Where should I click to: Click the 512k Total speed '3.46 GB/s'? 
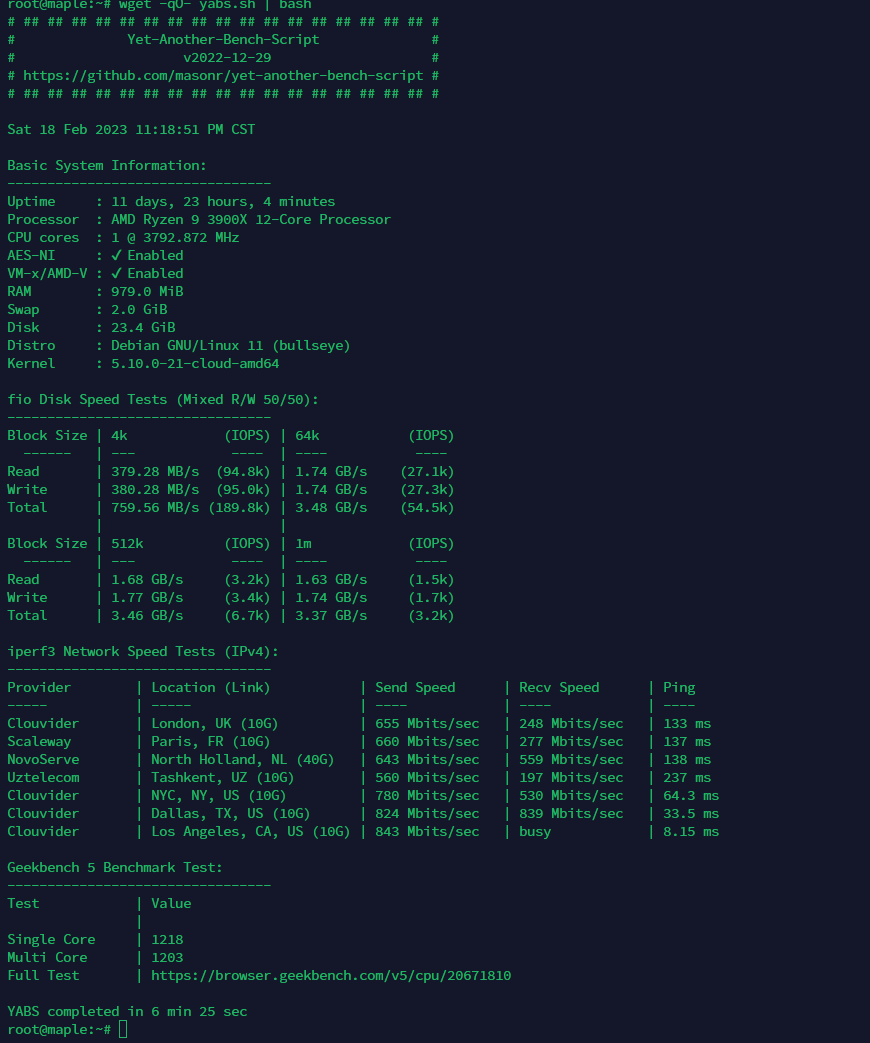tap(147, 615)
